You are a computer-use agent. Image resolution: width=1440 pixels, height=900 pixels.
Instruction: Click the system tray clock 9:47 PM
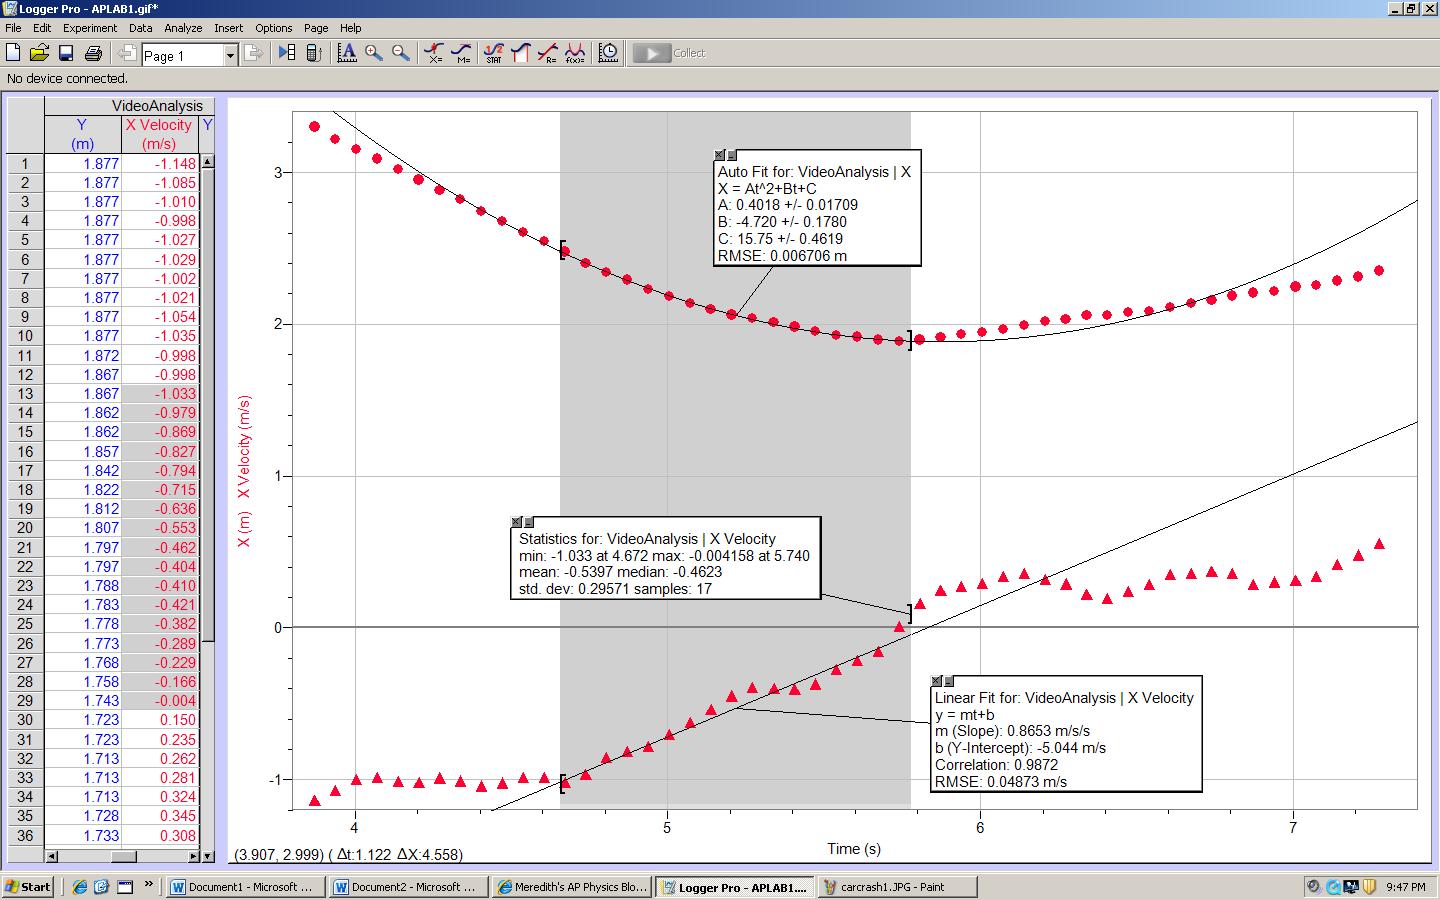(x=1406, y=887)
